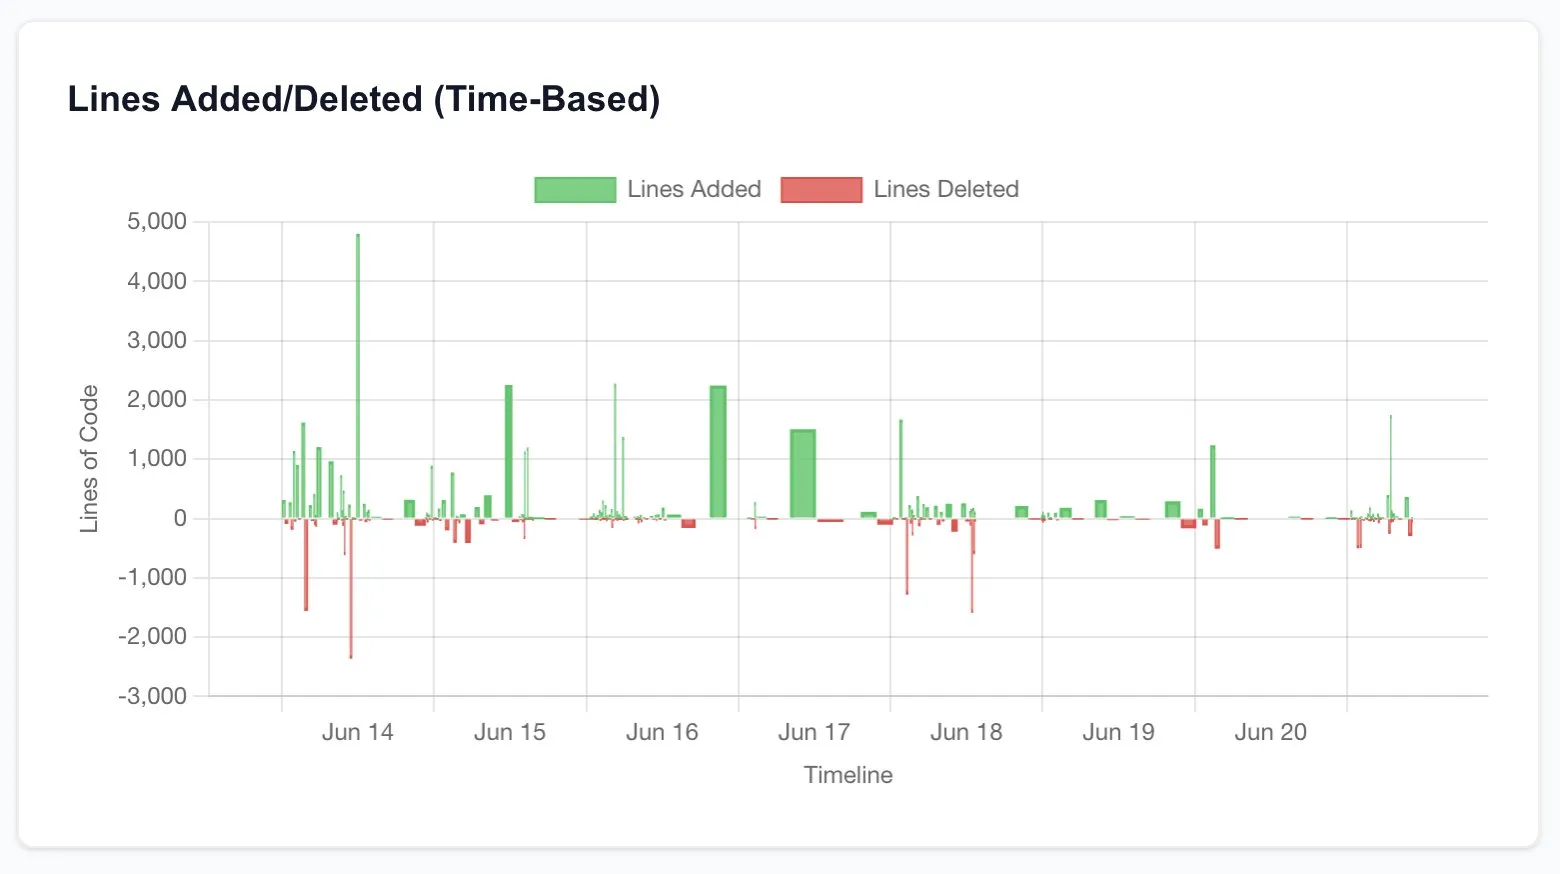Click the Lines Deleted legend label
Screen dimensions: 1560x874
tap(946, 189)
